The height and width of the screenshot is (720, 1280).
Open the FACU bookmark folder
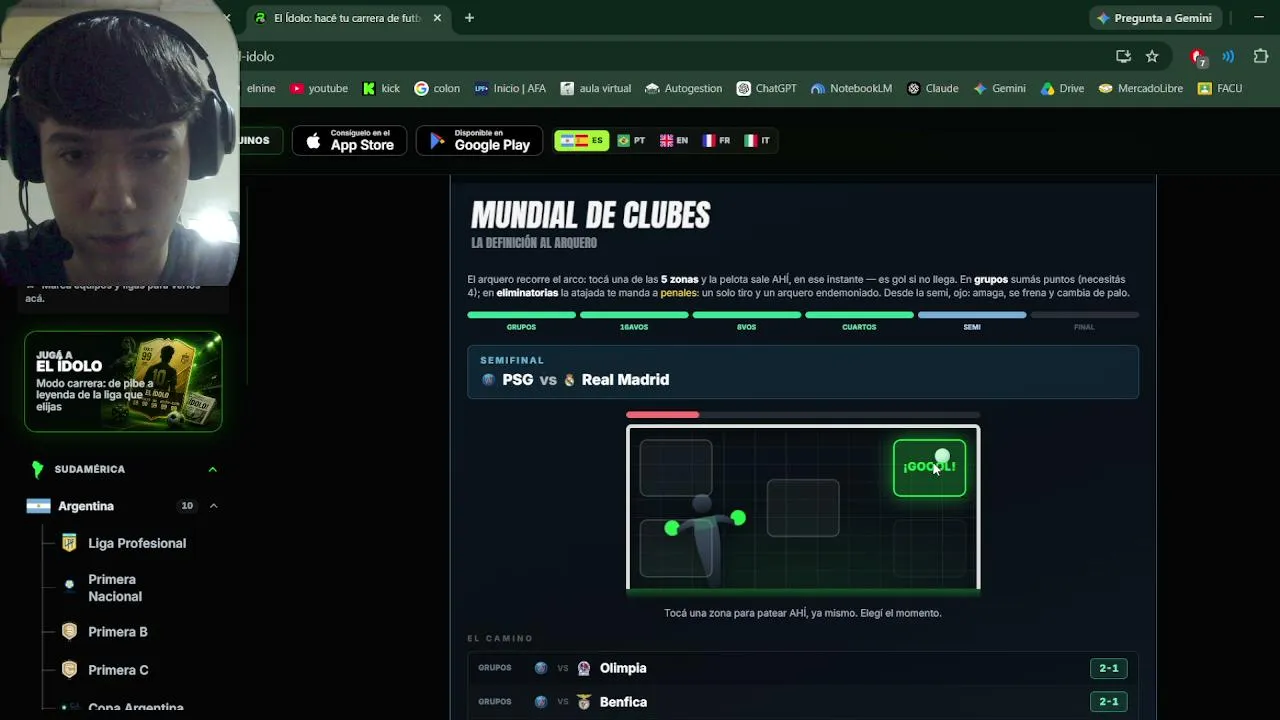point(1219,88)
